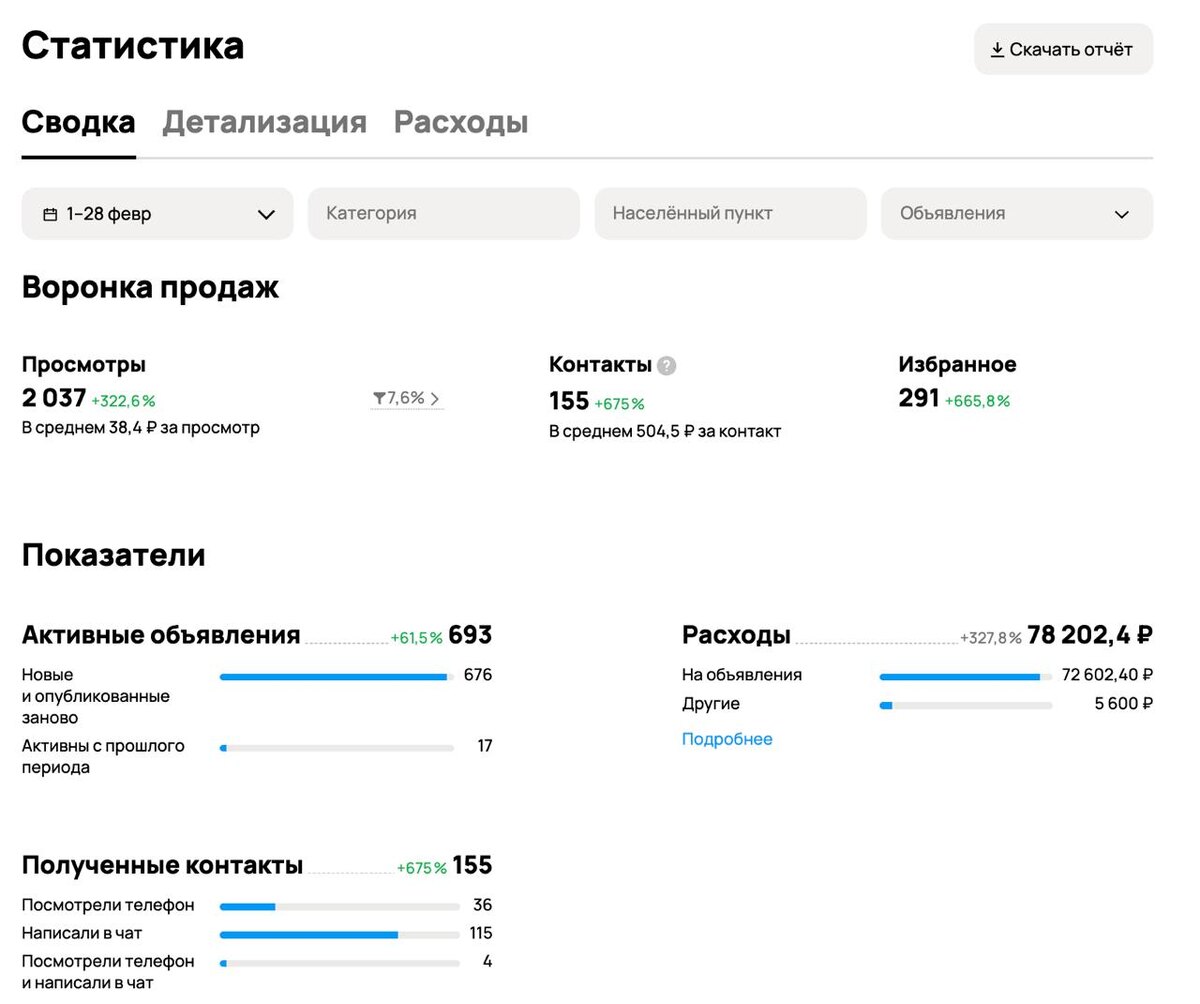Click the Посмотрели телефон progress bar
1200x1004 pixels.
point(340,907)
